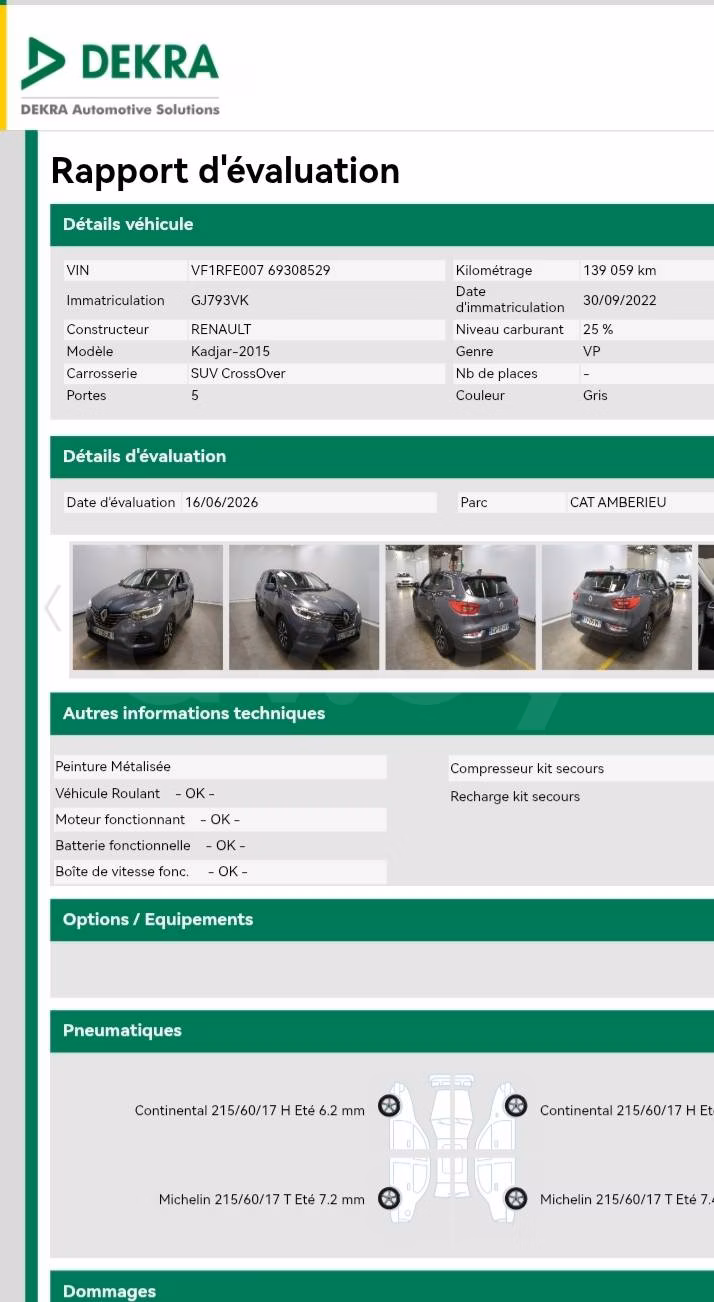Click the Détails véhicule section header
Image resolution: width=714 pixels, height=1302 pixels.
point(382,224)
